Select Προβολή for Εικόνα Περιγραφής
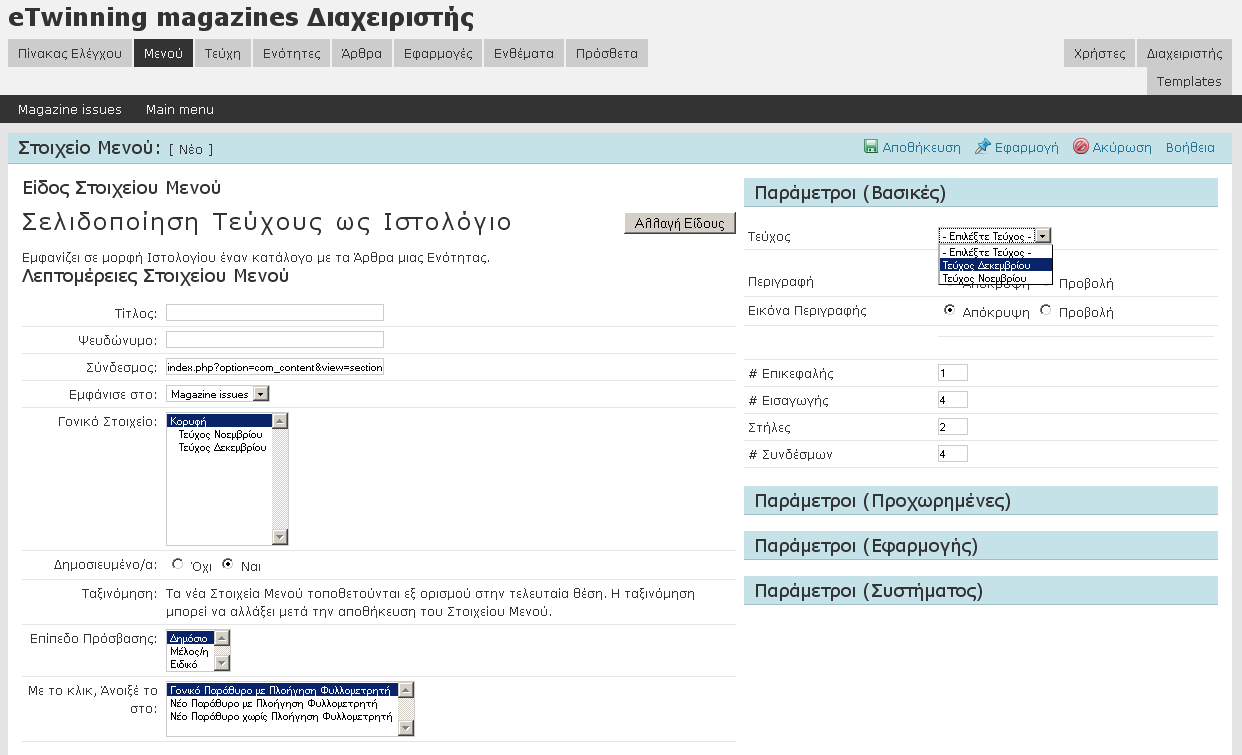The image size is (1242, 755). (x=1046, y=311)
